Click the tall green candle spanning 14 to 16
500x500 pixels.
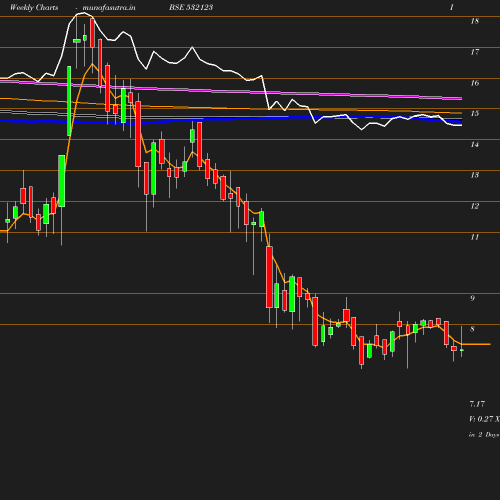tap(69, 101)
